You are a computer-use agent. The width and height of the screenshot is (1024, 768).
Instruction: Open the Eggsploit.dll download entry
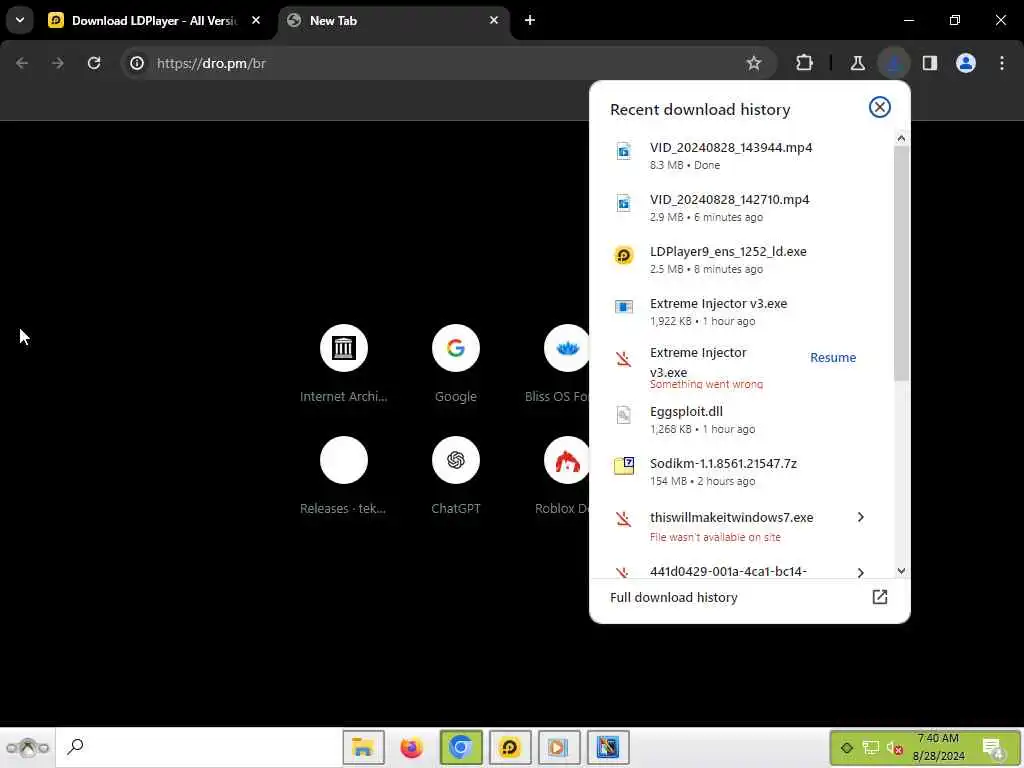coord(741,419)
